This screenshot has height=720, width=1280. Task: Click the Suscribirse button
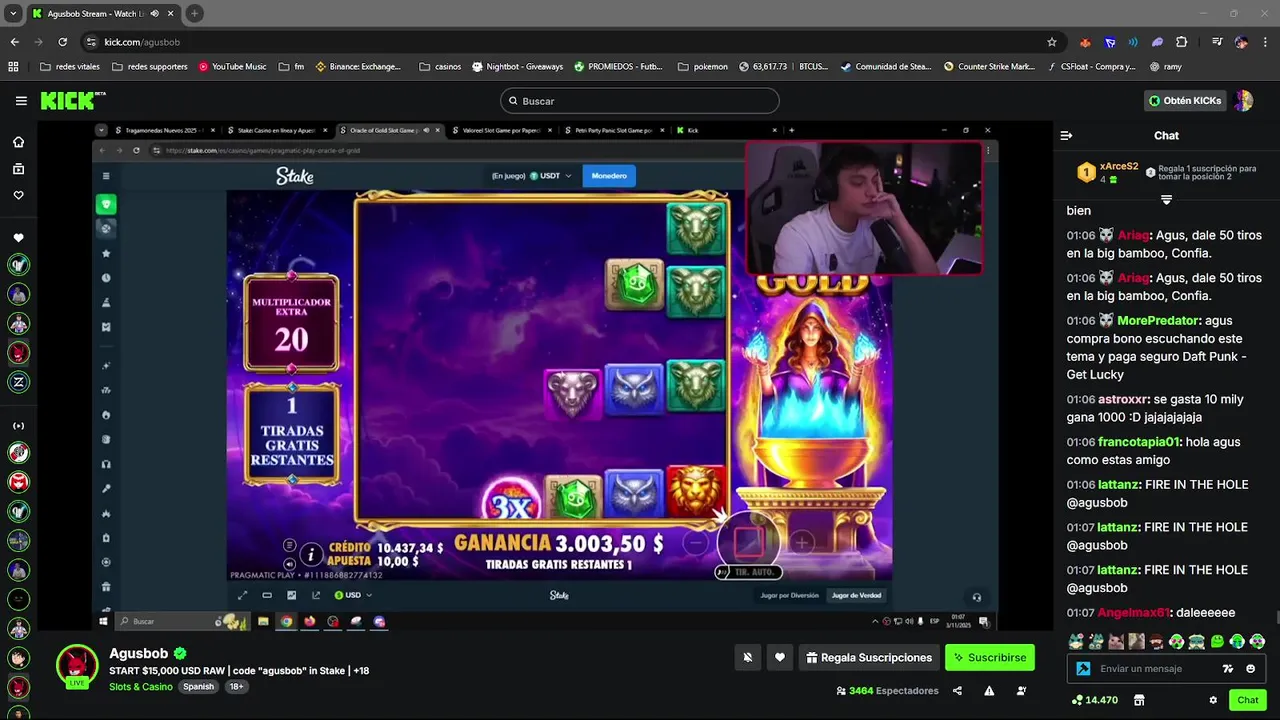click(990, 658)
